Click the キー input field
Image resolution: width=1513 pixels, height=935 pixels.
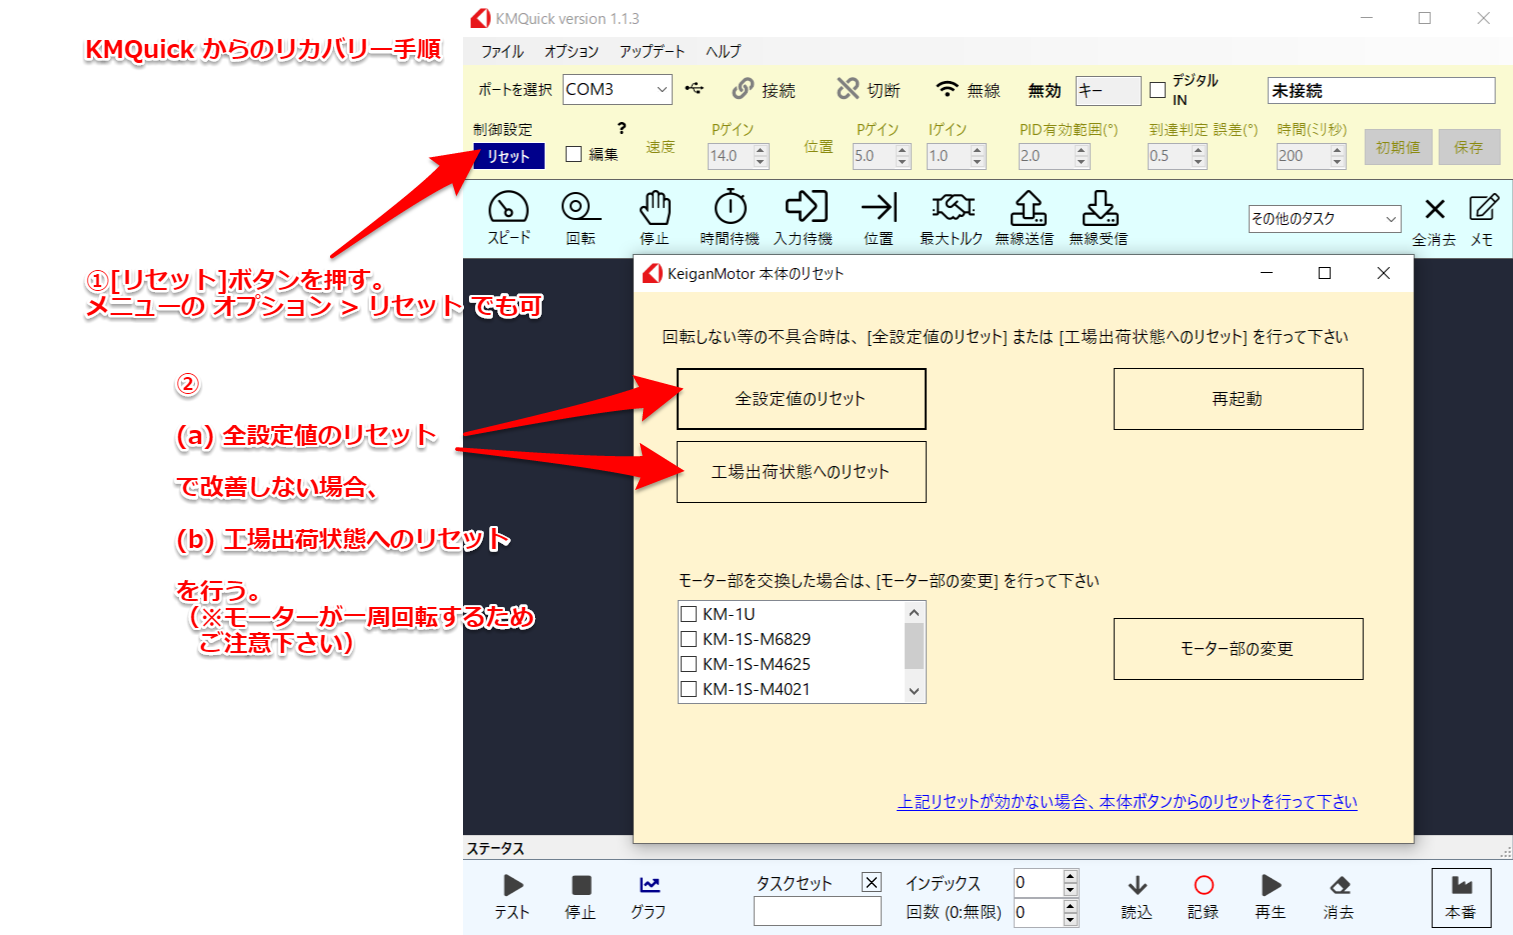1108,90
